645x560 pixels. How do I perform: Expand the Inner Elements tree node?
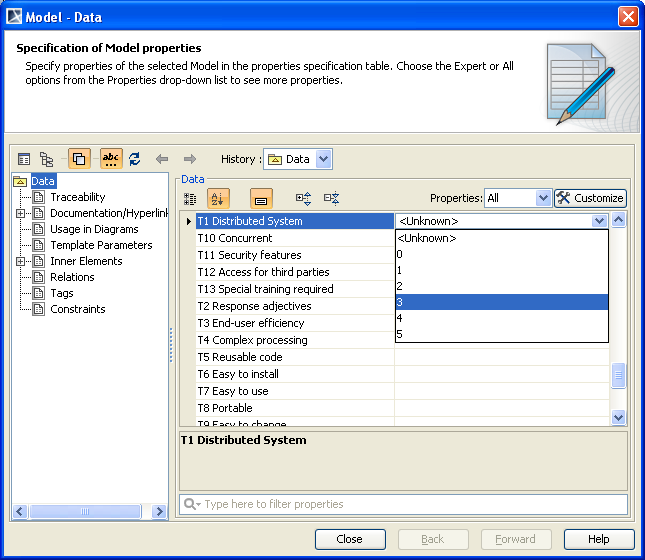[x=21, y=261]
